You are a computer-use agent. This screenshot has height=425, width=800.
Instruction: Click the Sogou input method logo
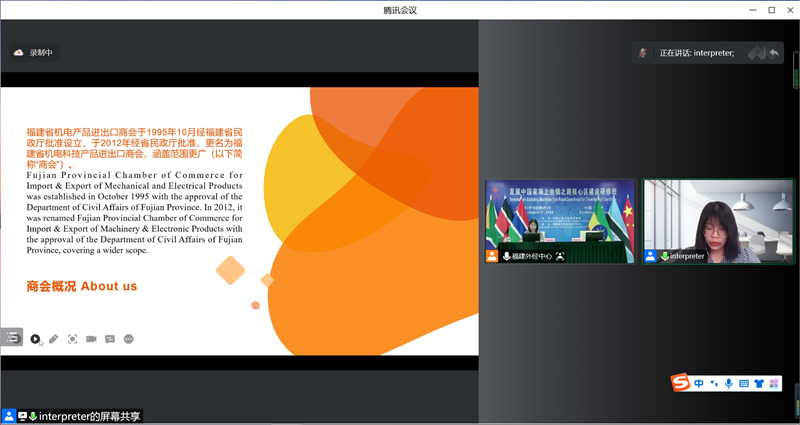(x=681, y=383)
